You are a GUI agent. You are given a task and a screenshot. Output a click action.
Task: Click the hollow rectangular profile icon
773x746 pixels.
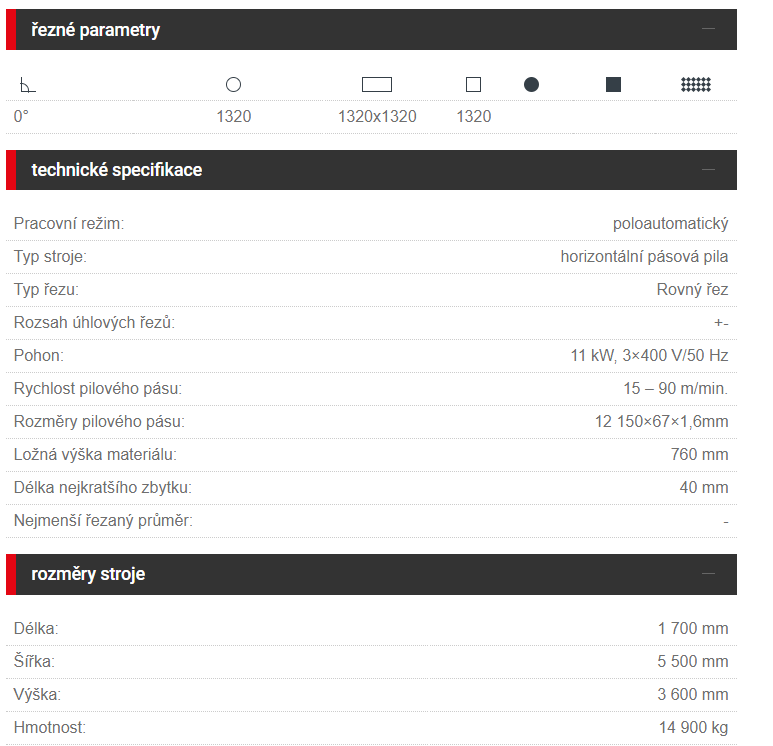(377, 85)
